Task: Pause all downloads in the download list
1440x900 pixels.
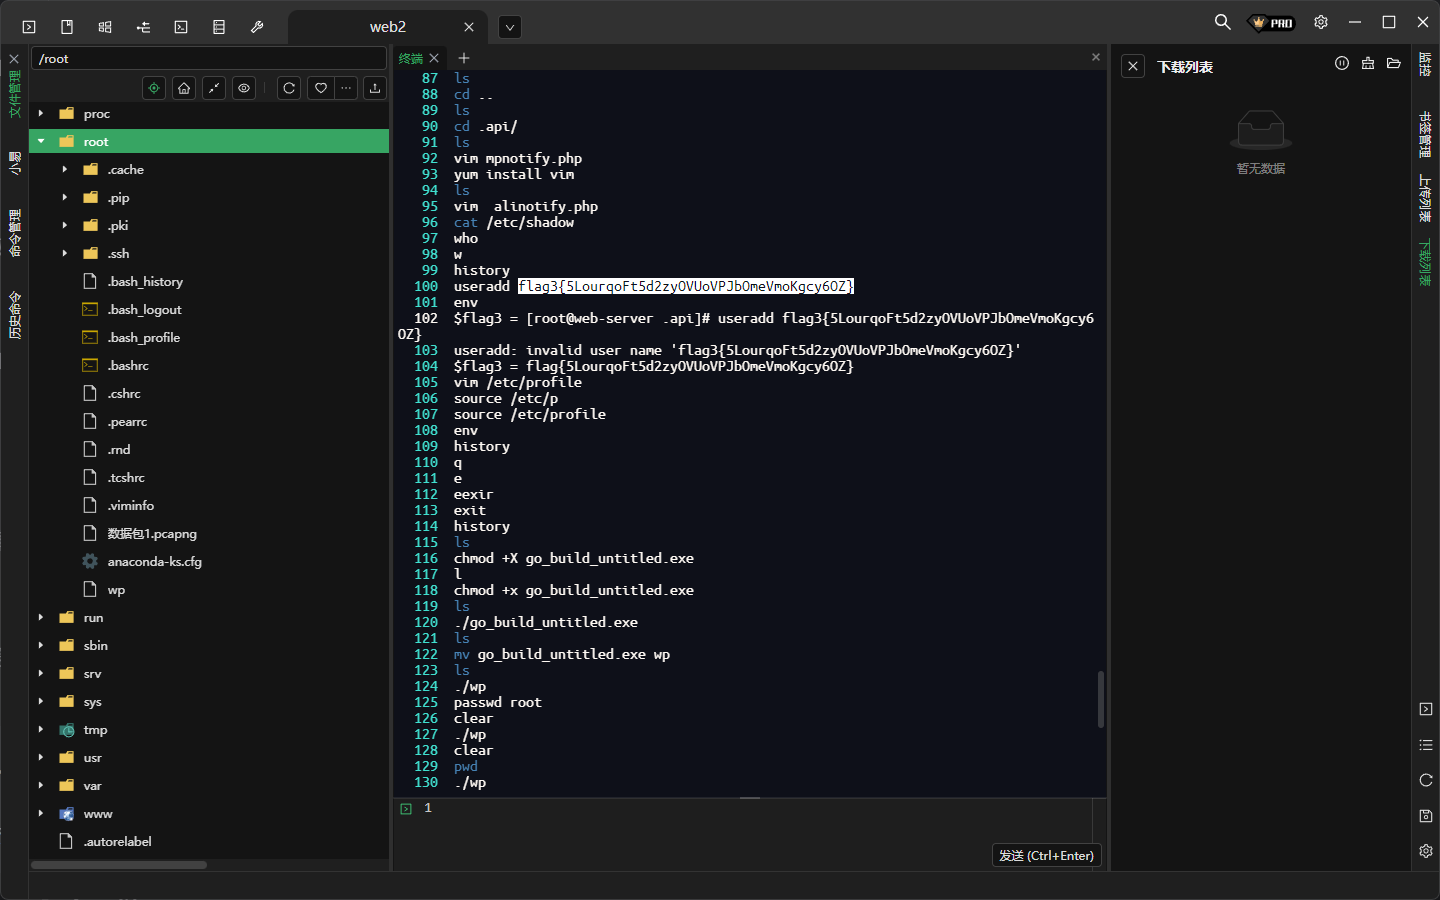Action: tap(1342, 64)
